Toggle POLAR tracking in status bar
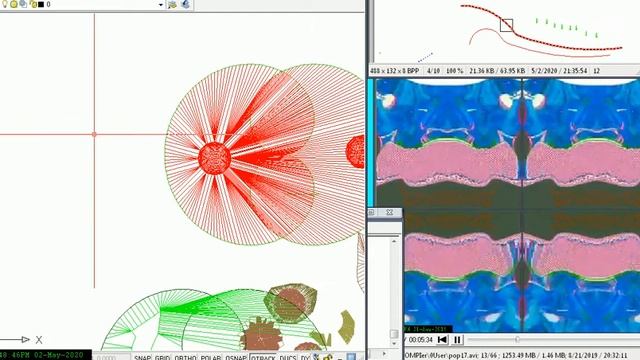This screenshot has width=640, height=360. pyautogui.click(x=211, y=357)
